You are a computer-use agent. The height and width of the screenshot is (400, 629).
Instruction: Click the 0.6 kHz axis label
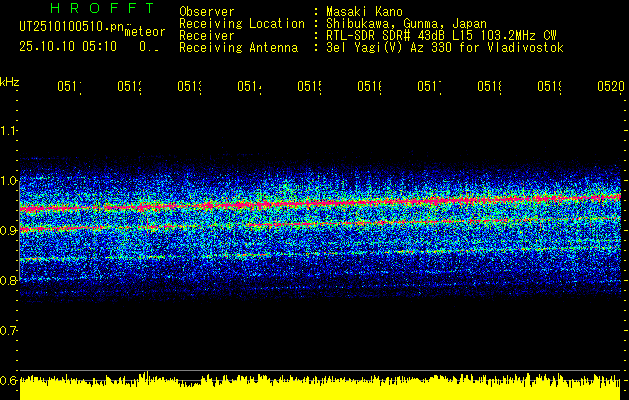tap(8, 380)
